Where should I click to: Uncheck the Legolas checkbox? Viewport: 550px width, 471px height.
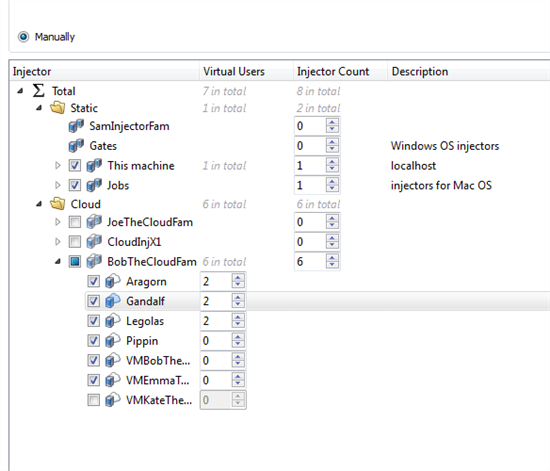click(x=93, y=321)
